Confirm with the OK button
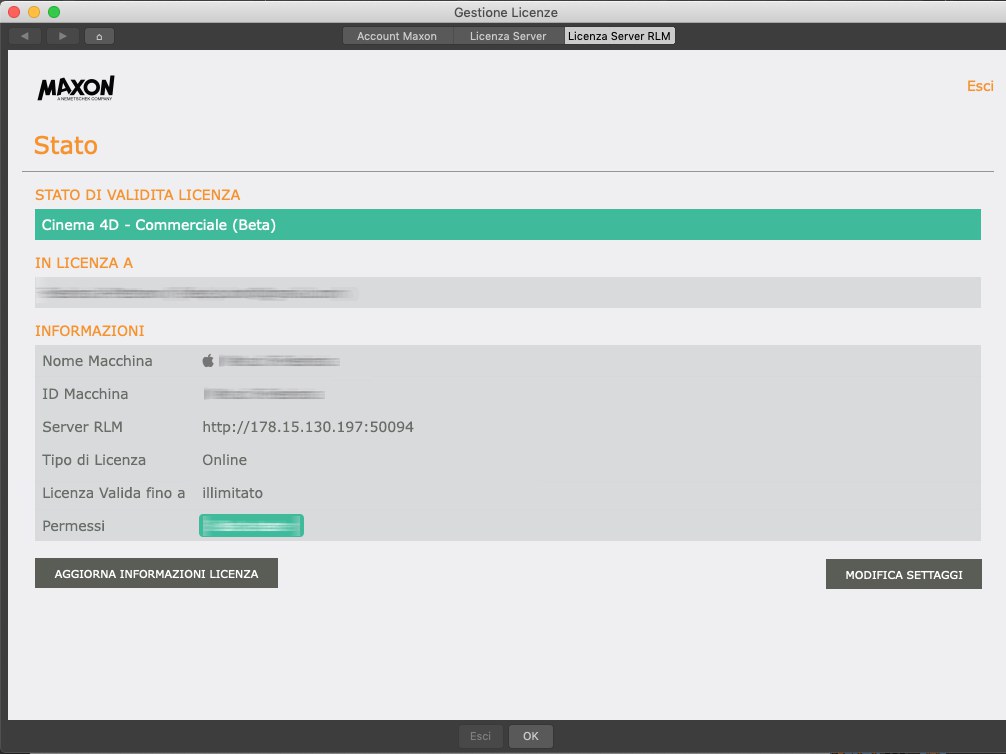Image resolution: width=1006 pixels, height=754 pixels. point(531,736)
